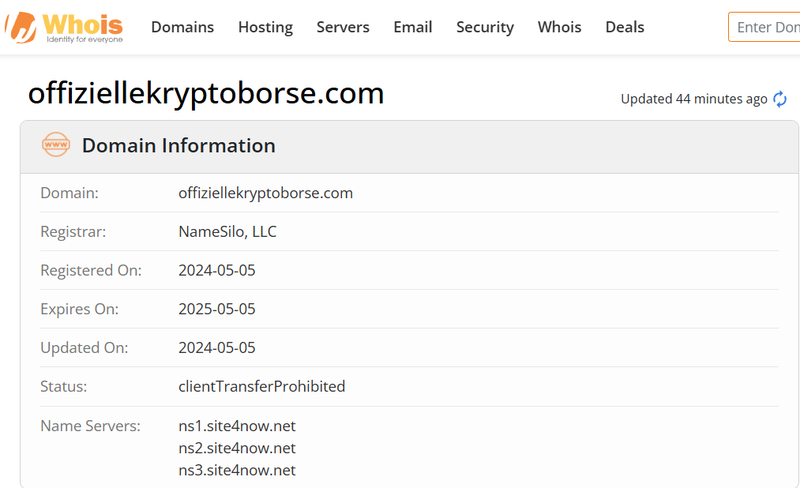Screen dimensions: 800x488
Task: Open the Servers menu
Action: tap(343, 27)
